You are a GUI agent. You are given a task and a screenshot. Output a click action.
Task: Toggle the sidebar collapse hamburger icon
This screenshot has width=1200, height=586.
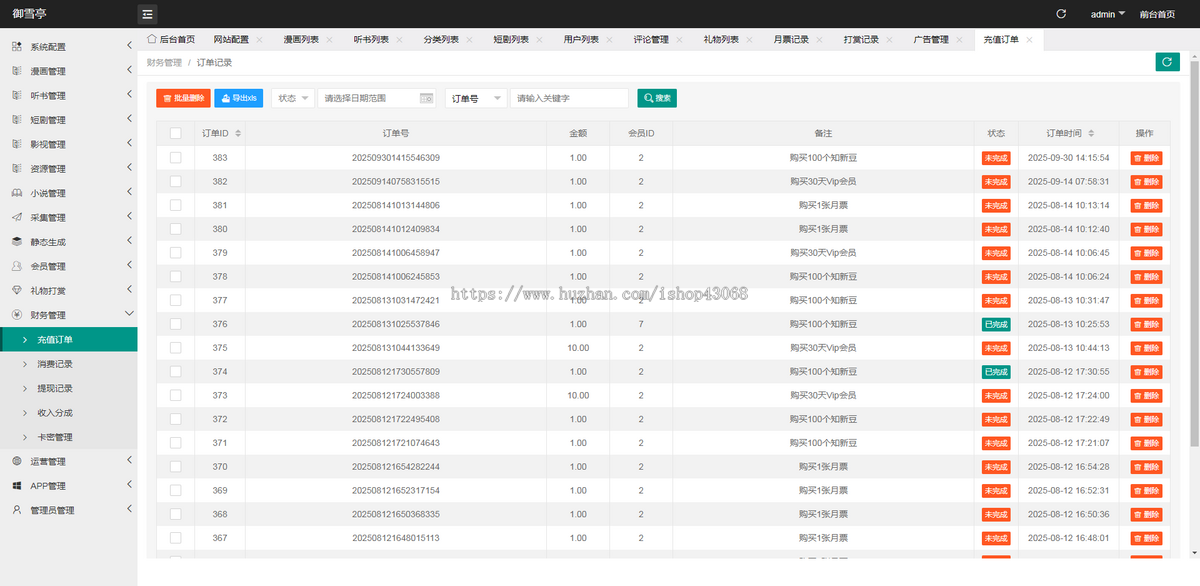tap(147, 14)
